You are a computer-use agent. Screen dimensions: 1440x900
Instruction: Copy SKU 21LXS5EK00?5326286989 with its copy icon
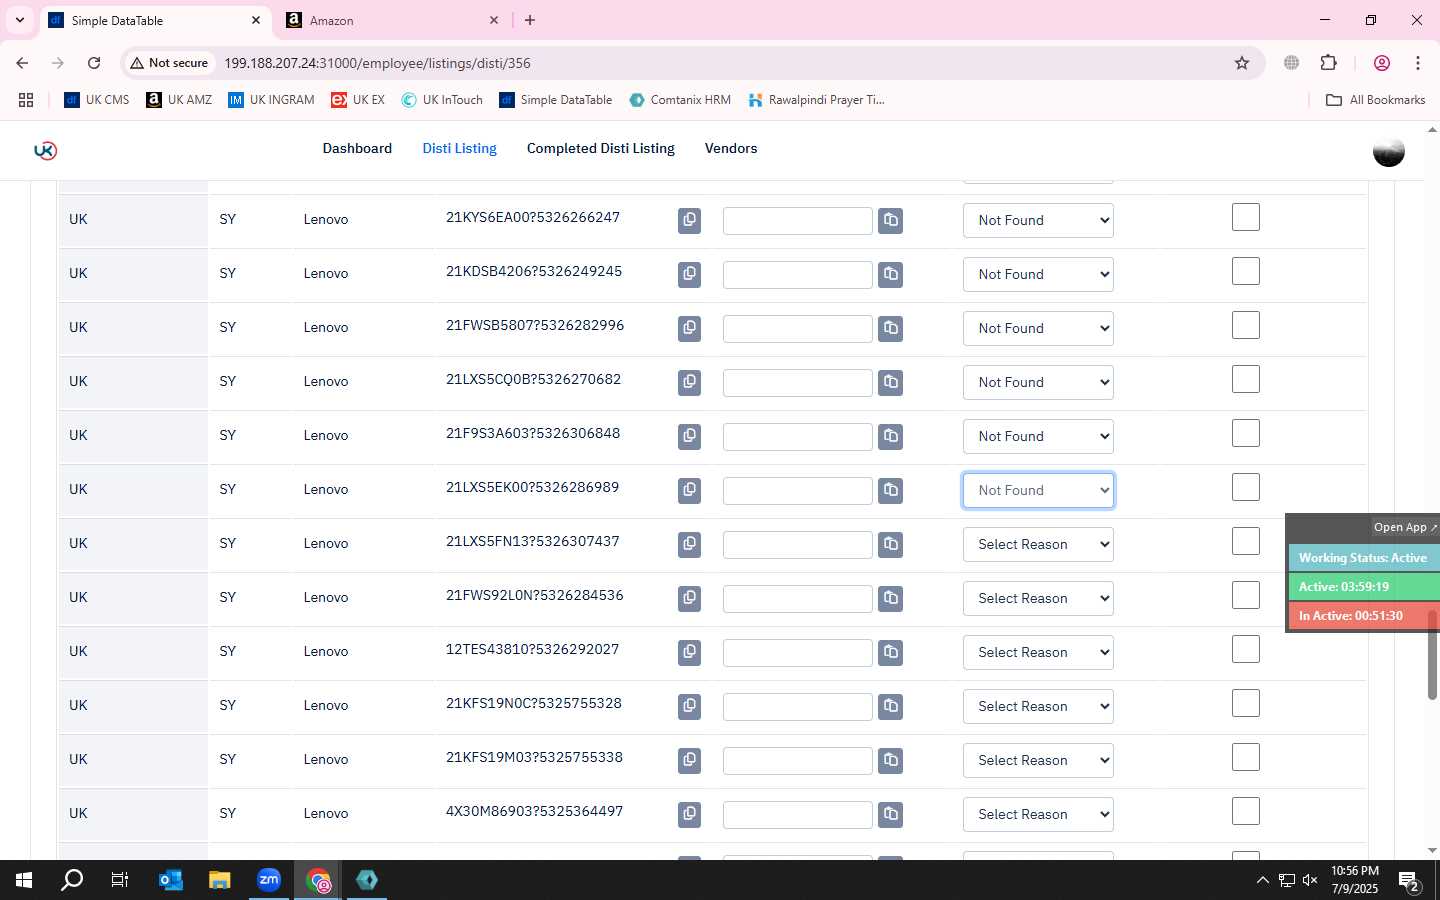pos(689,490)
